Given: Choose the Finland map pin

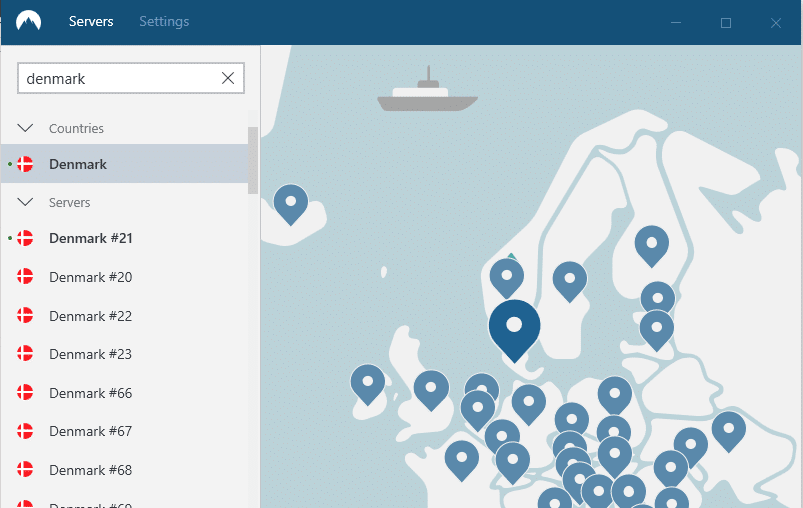Looking at the screenshot, I should 651,246.
